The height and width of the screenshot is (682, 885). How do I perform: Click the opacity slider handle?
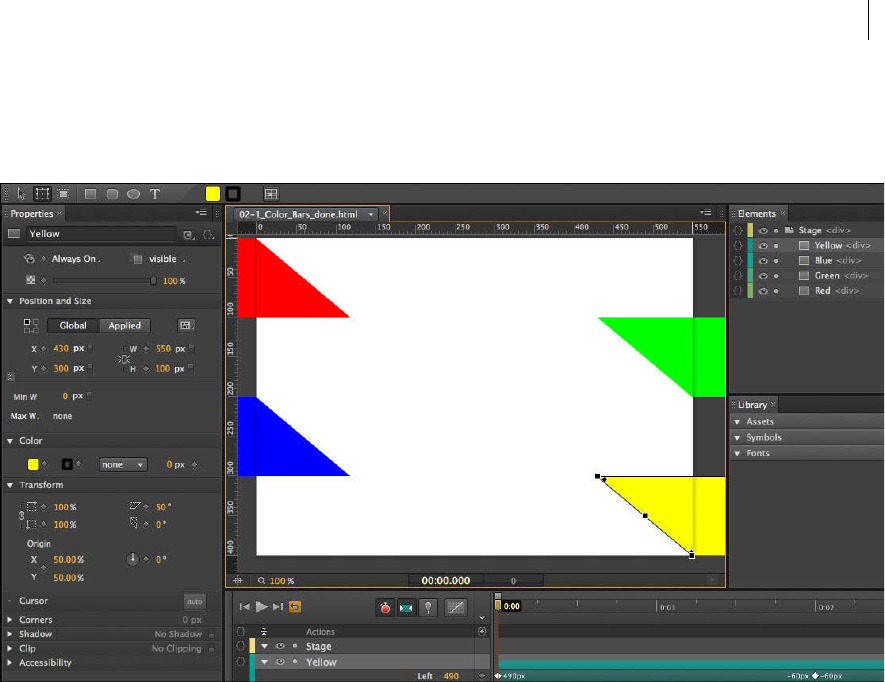(x=153, y=281)
